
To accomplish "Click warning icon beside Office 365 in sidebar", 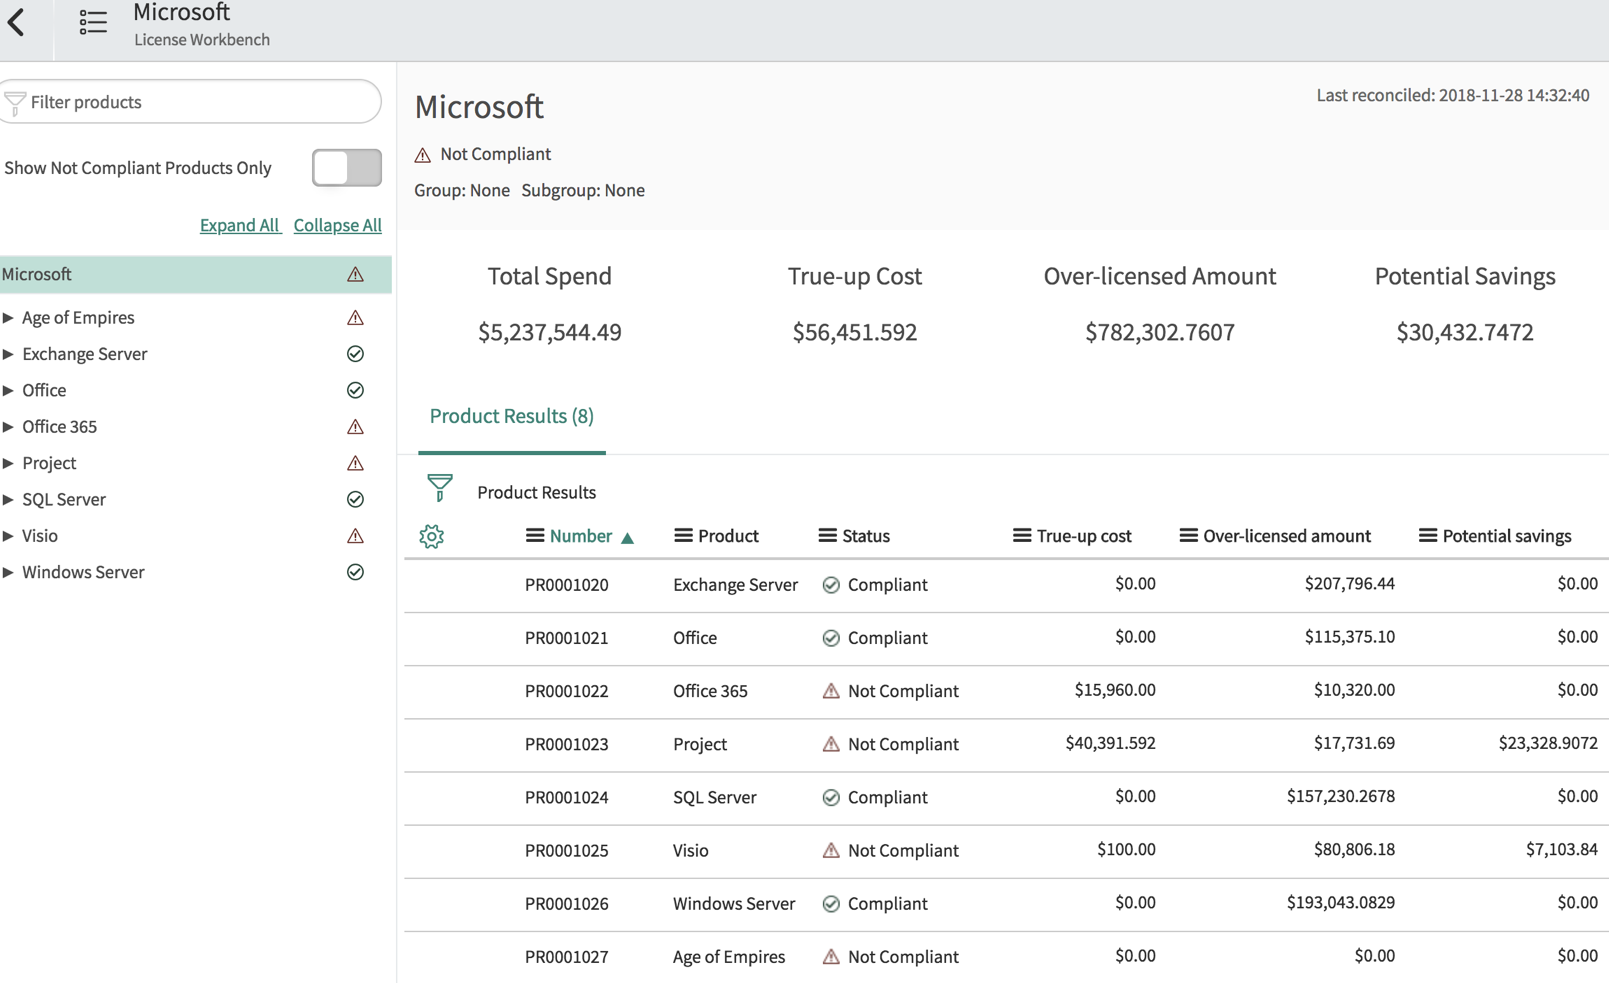I will tap(355, 427).
